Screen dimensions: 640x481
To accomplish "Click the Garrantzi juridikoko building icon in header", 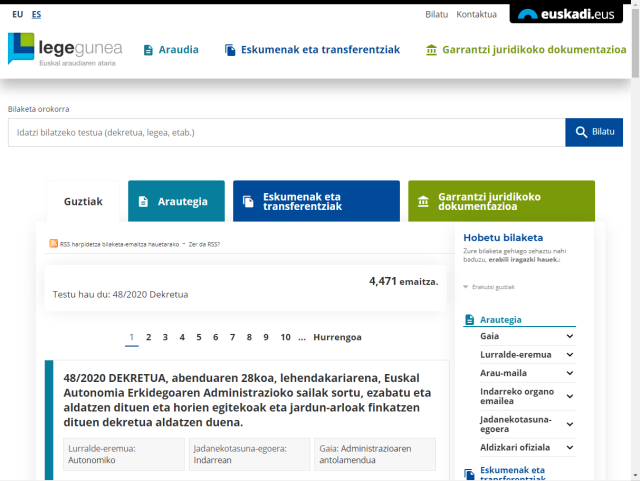I will [431, 50].
